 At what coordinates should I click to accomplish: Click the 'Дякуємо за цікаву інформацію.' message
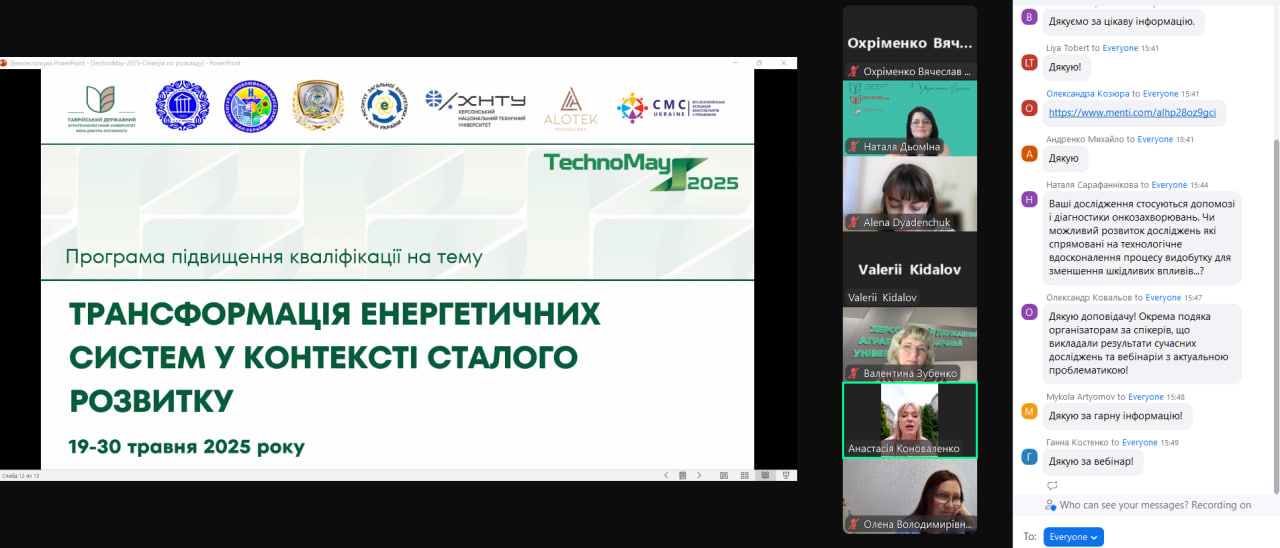1123,21
